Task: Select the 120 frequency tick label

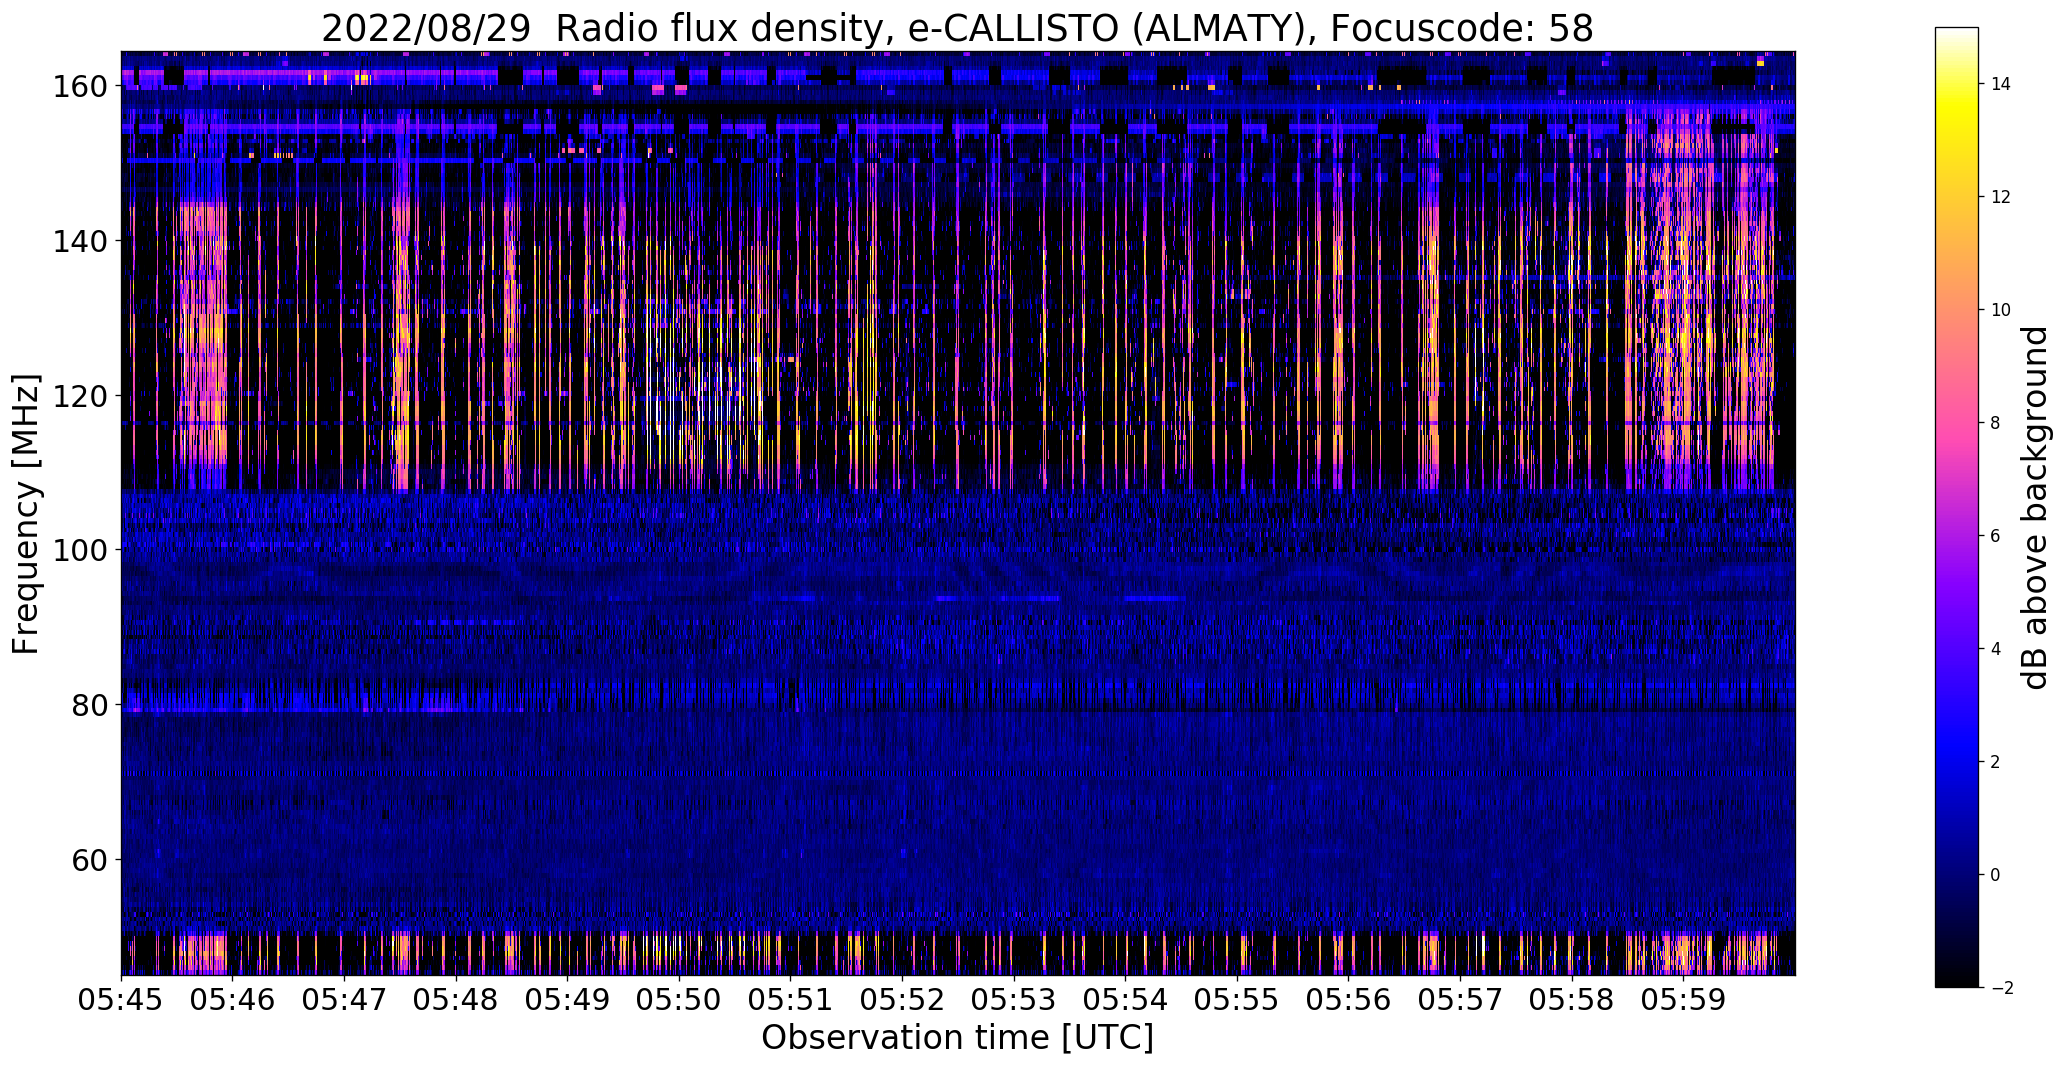Action: (78, 396)
